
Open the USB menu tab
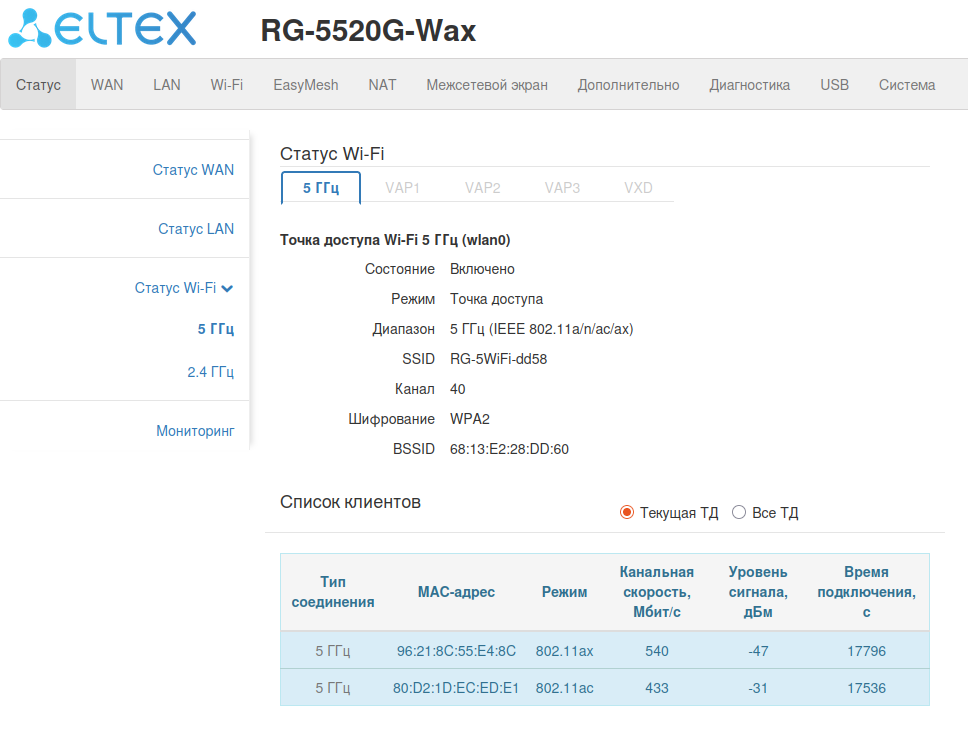[x=834, y=85]
